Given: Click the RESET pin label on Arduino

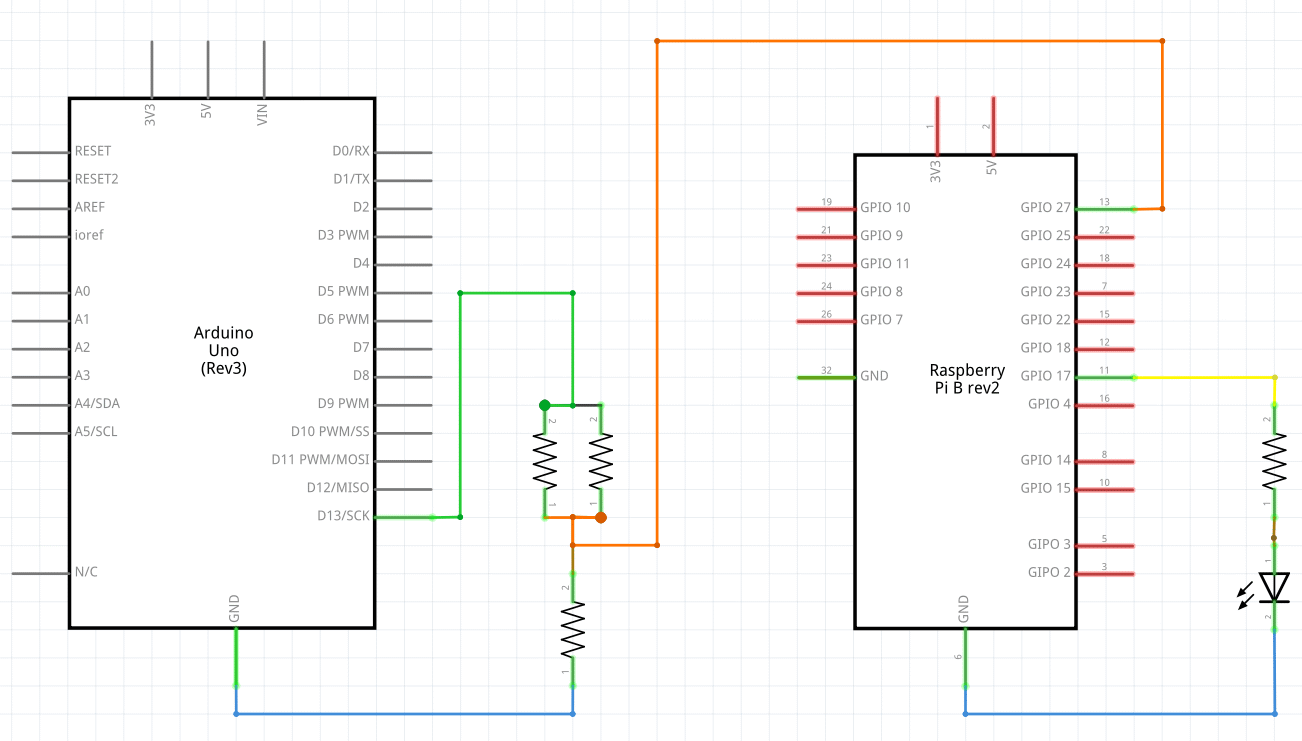Looking at the screenshot, I should [93, 151].
